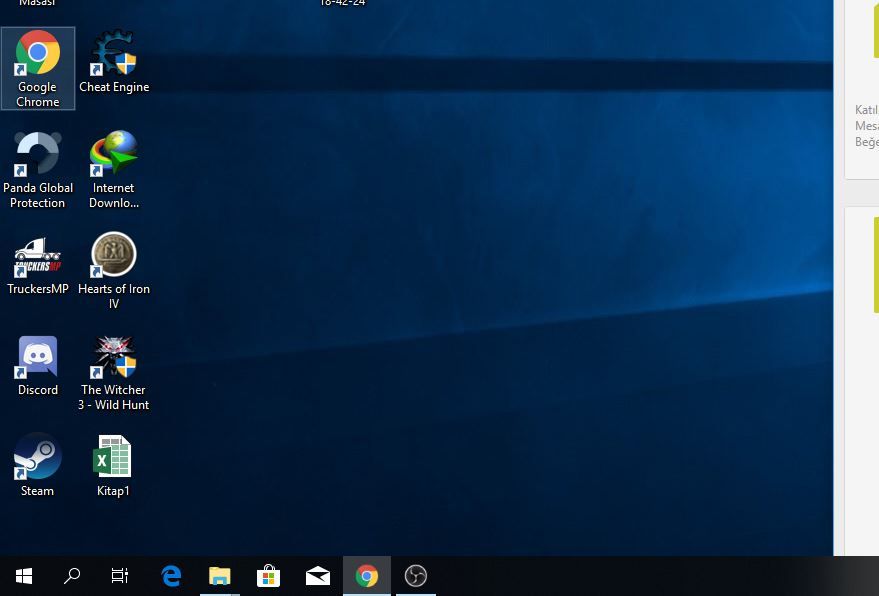Switch to Chrome window in taskbar
879x596 pixels.
pyautogui.click(x=367, y=576)
